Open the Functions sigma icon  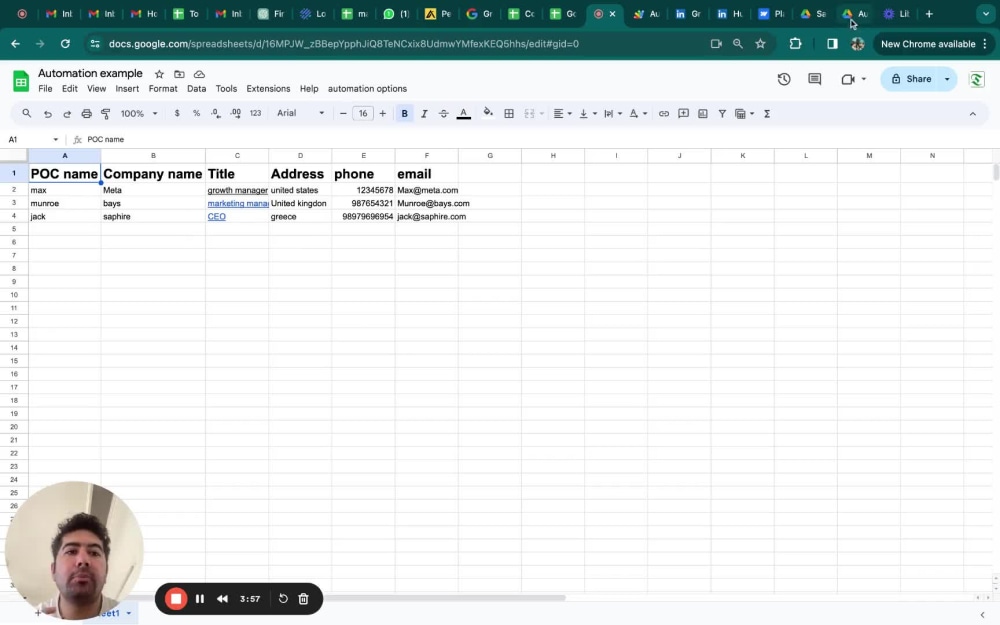click(x=766, y=113)
